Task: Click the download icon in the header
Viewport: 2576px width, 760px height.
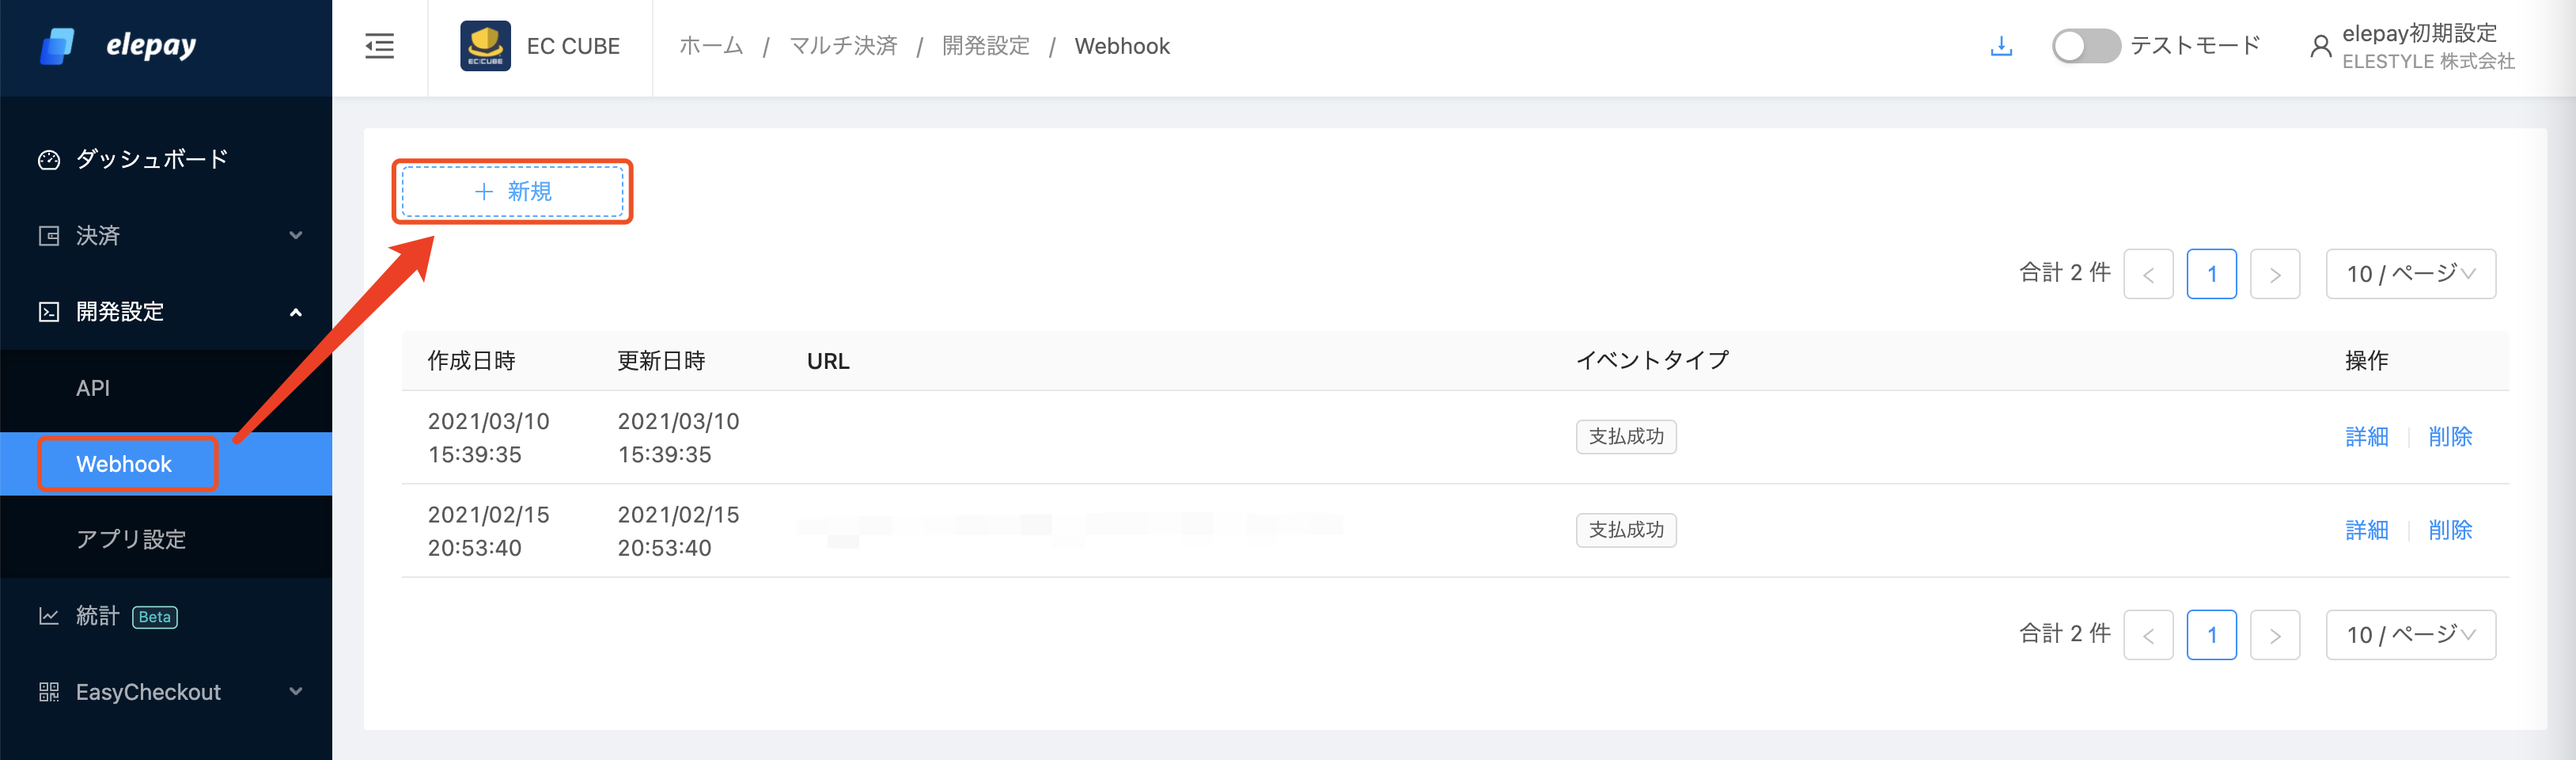Action: coord(2000,46)
